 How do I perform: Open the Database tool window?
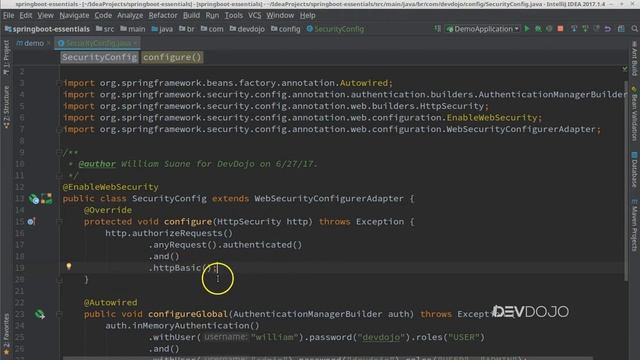tap(634, 170)
